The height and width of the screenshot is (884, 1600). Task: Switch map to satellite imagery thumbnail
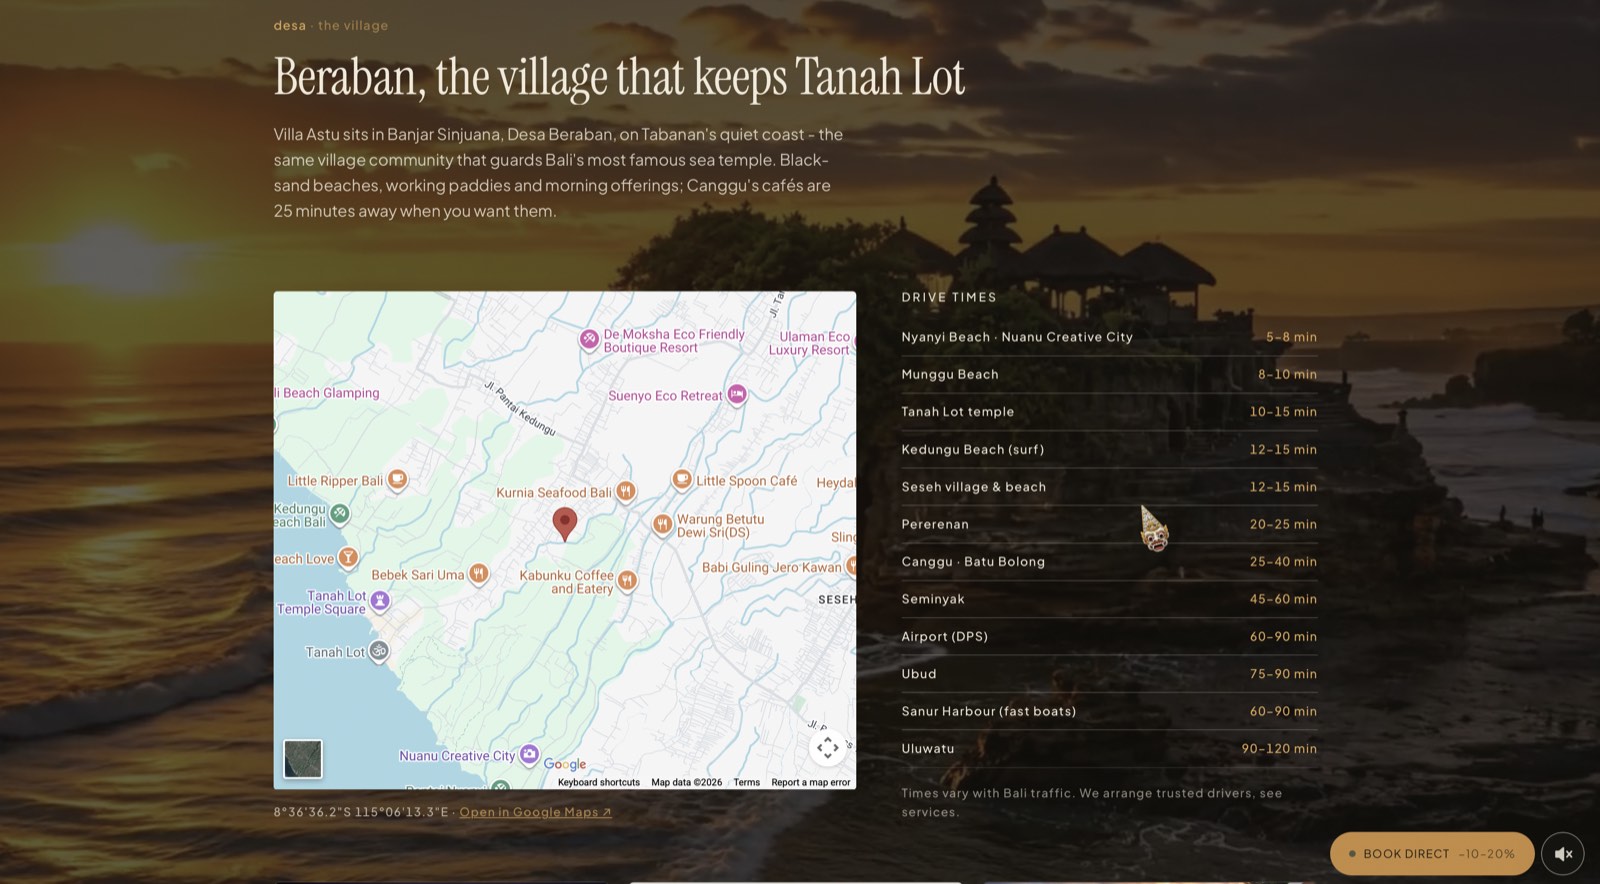303,759
